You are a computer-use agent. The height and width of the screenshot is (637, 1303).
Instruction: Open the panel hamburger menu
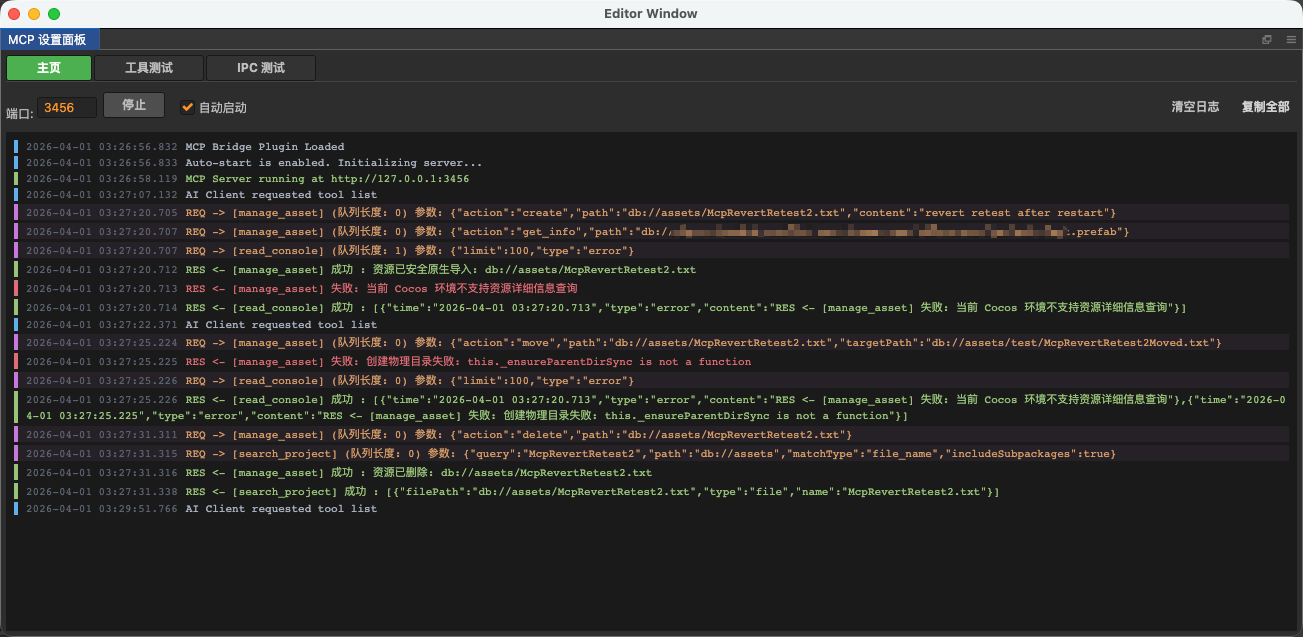point(1290,40)
